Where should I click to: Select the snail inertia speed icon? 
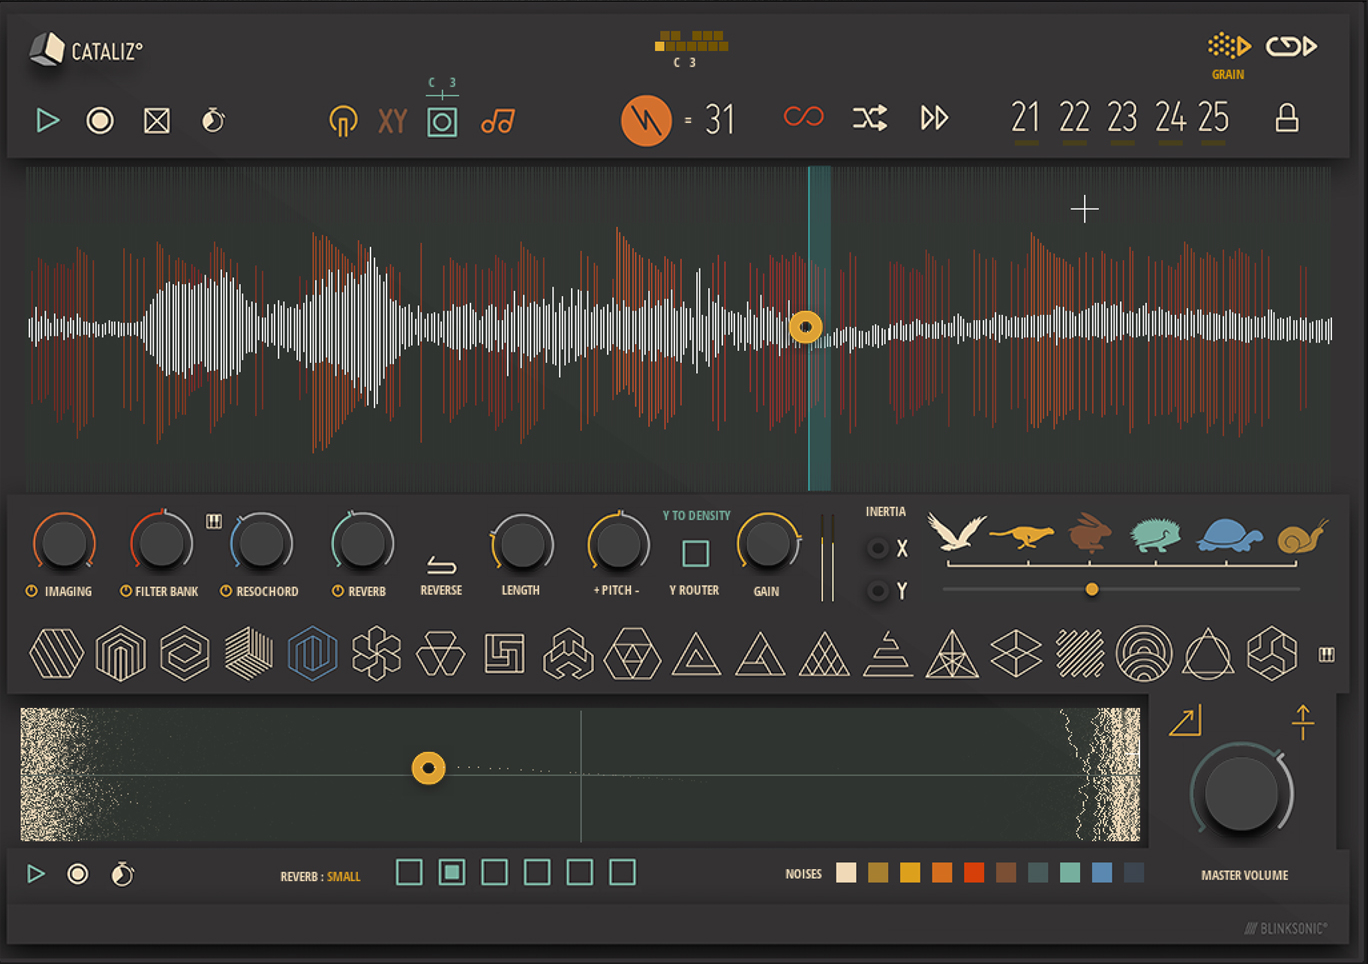[x=1303, y=537]
